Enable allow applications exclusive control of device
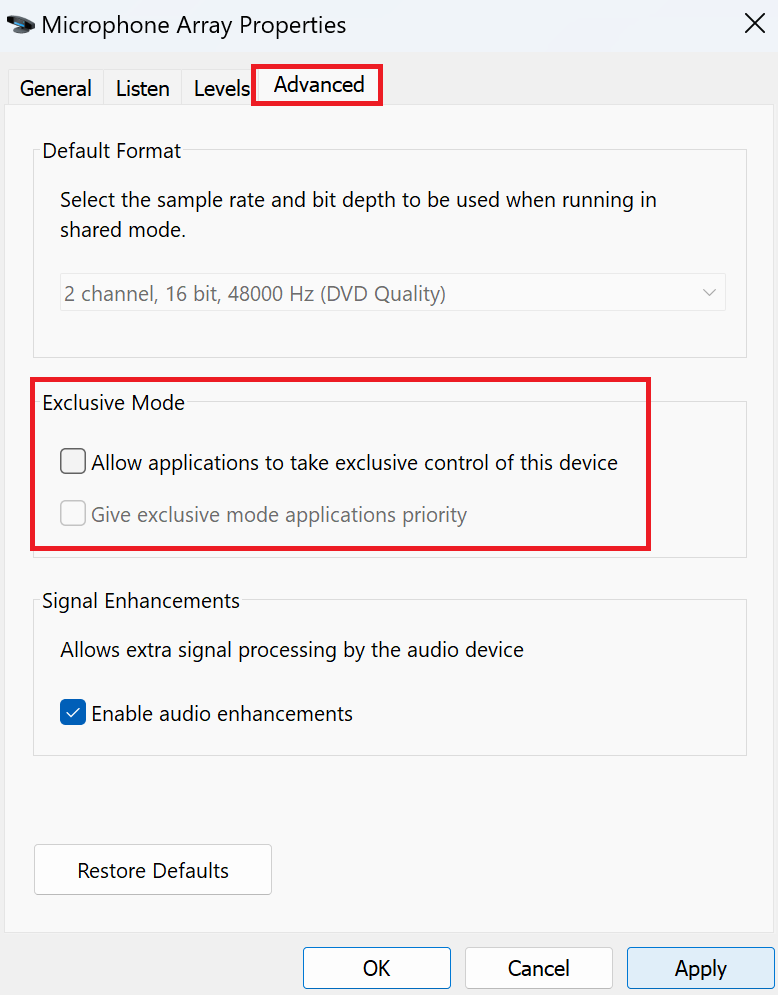 (72, 461)
